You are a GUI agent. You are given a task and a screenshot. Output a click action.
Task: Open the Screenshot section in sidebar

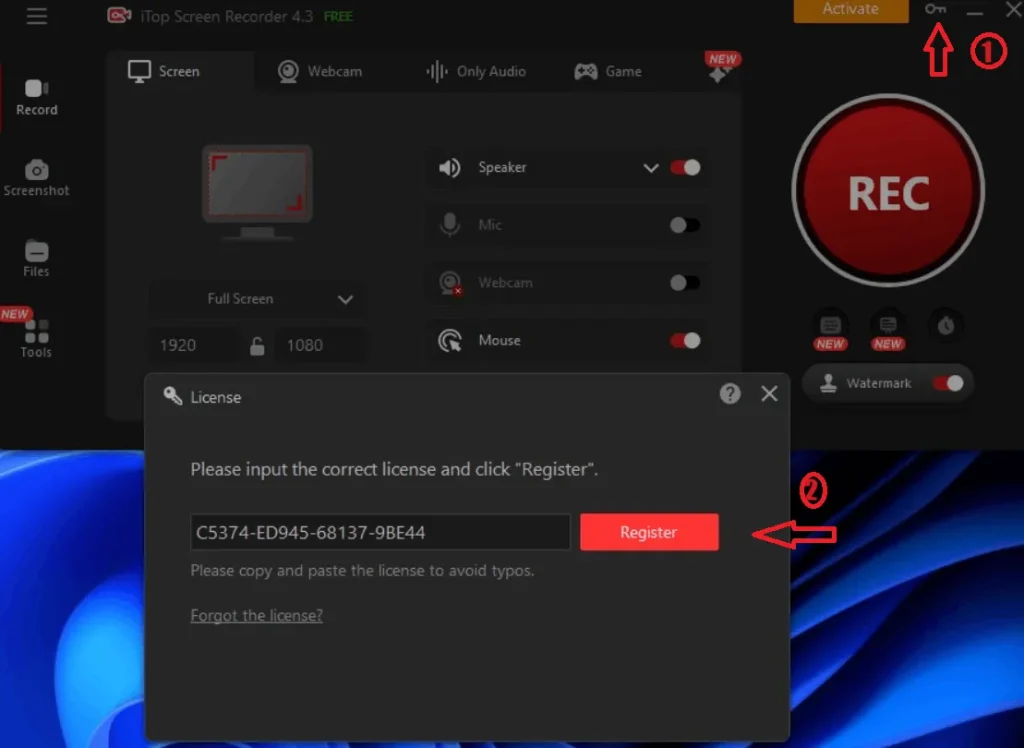click(37, 178)
